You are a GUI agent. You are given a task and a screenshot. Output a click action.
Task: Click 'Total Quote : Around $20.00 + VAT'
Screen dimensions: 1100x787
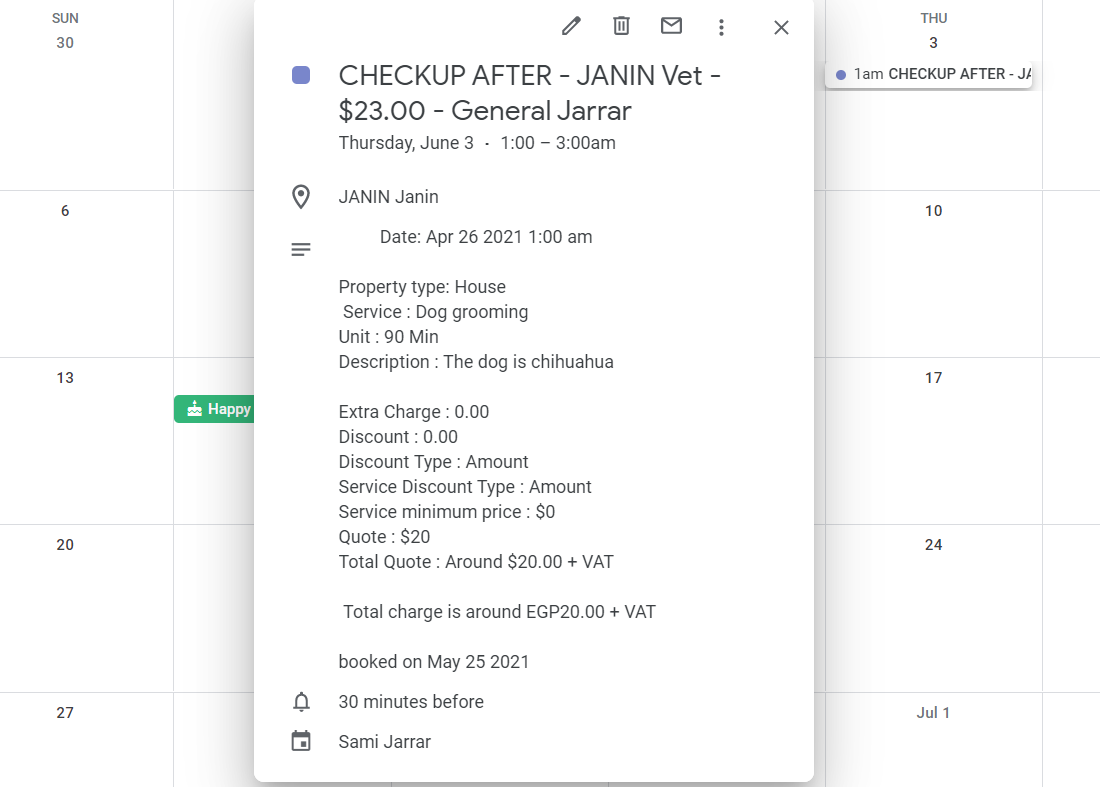click(476, 562)
